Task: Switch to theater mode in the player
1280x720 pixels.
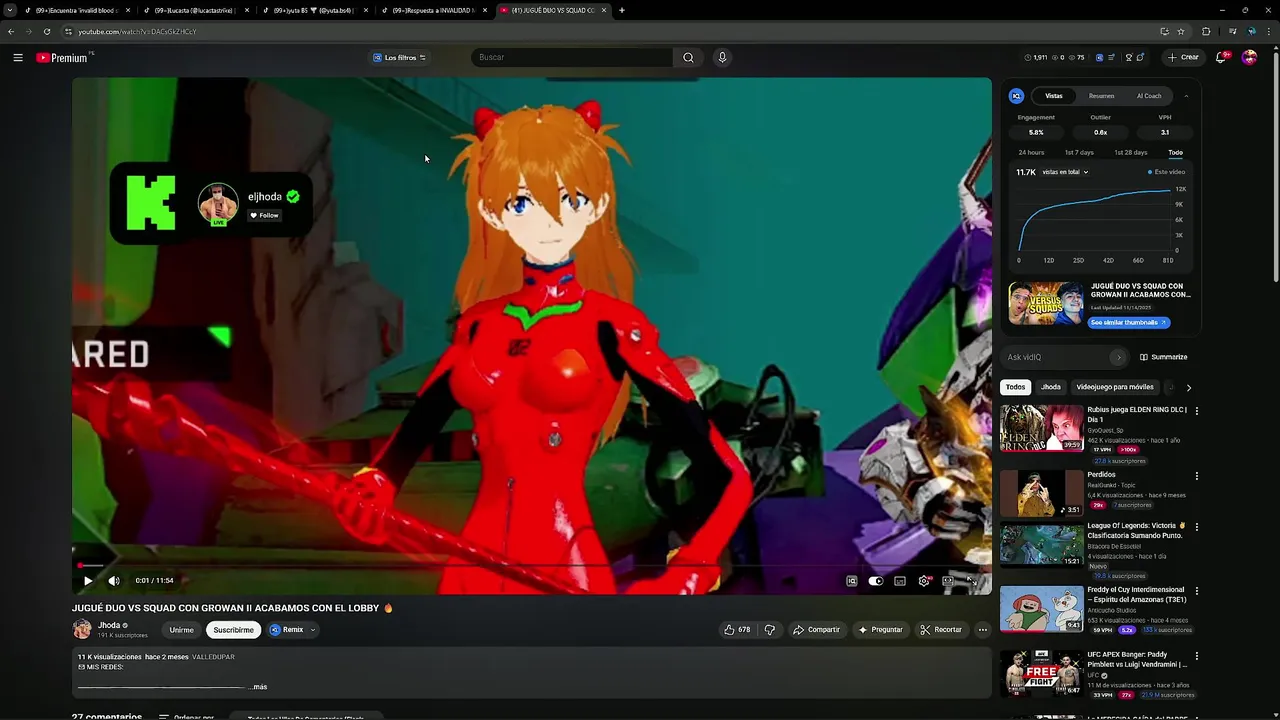Action: pos(948,581)
